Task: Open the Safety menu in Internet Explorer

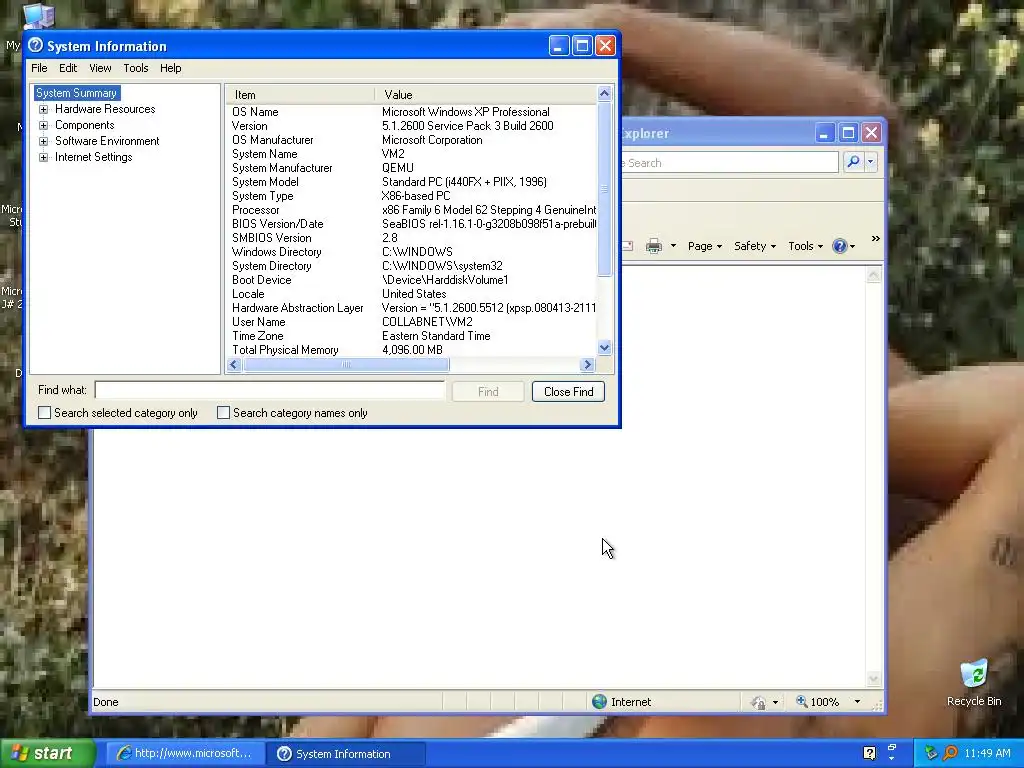Action: tap(755, 246)
